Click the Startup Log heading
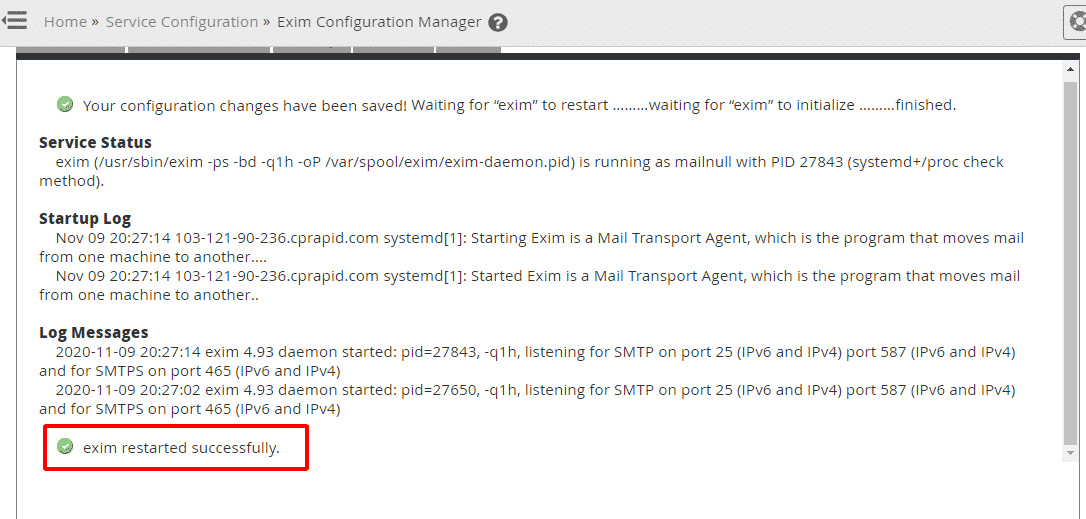Screen dimensions: 1086x519 [x=85, y=218]
